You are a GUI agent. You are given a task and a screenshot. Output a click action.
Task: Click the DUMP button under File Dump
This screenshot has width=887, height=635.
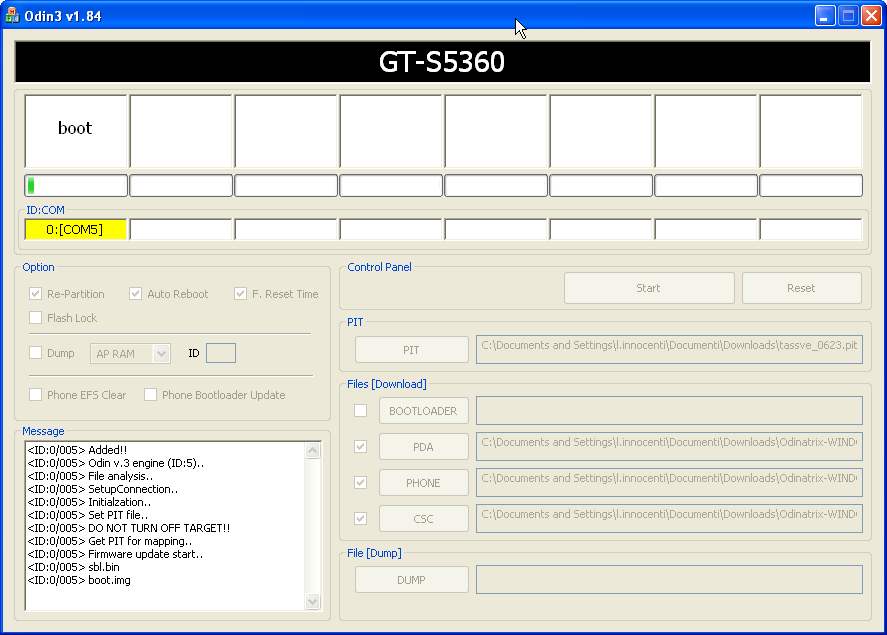[411, 579]
